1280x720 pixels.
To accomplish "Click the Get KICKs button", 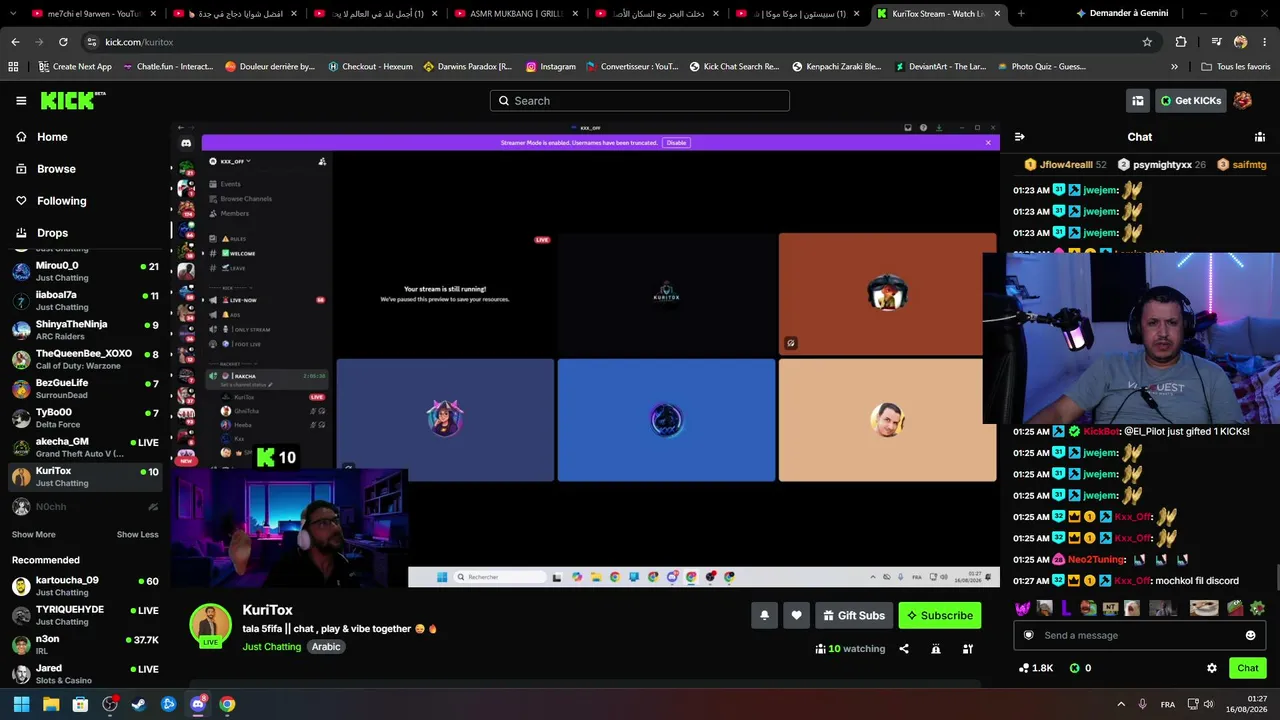I will pos(1190,100).
